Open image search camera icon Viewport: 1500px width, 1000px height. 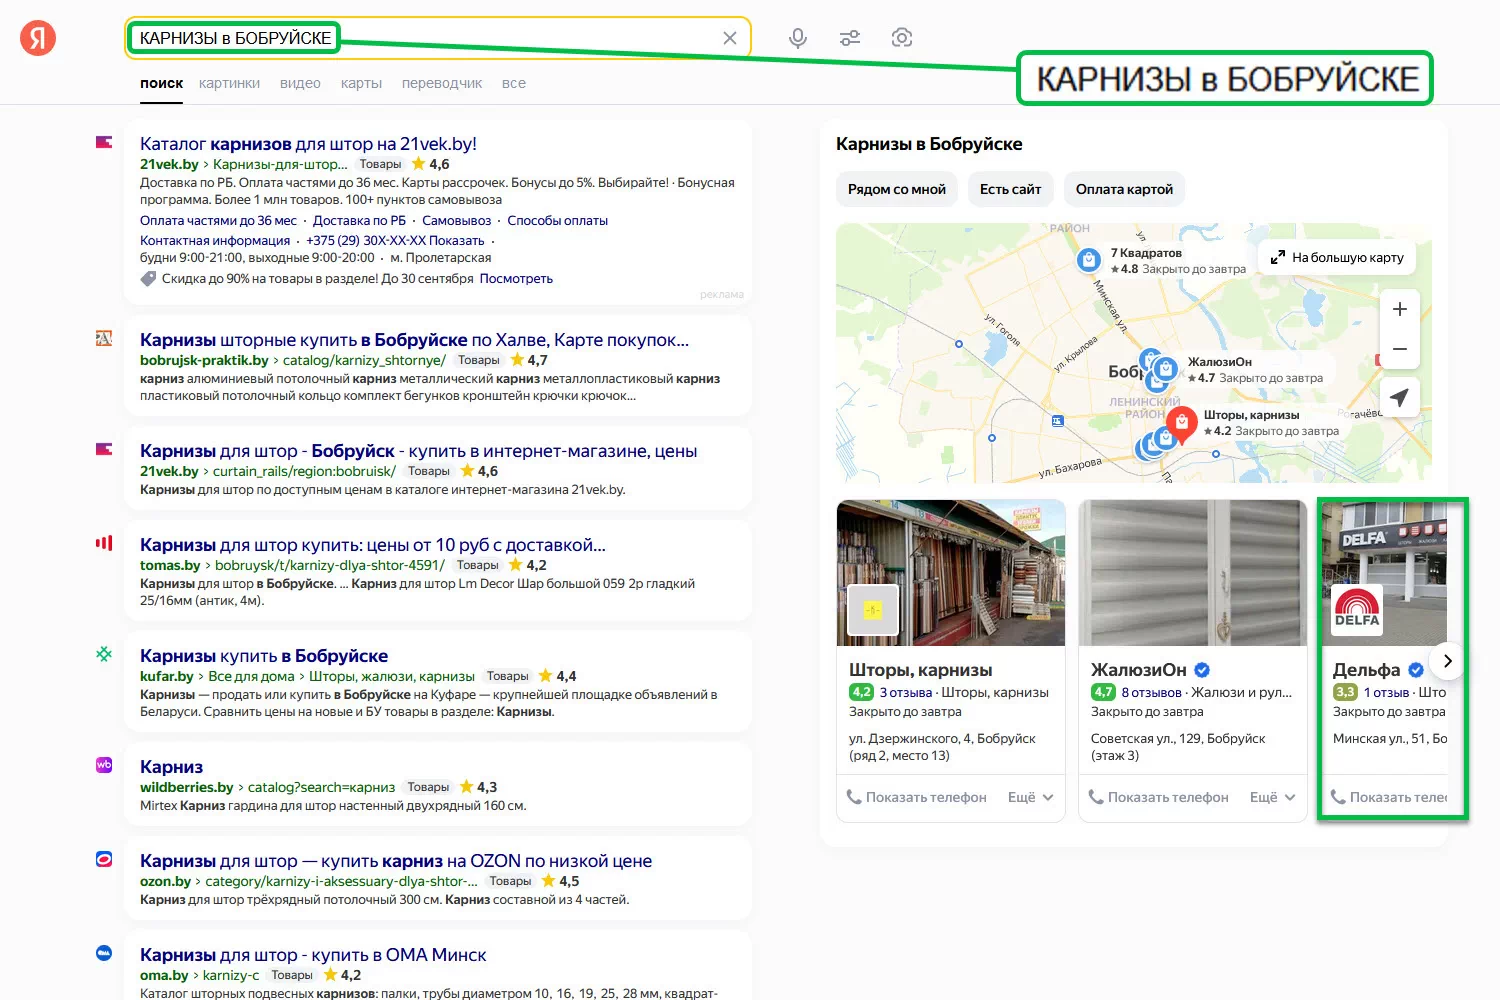[902, 38]
